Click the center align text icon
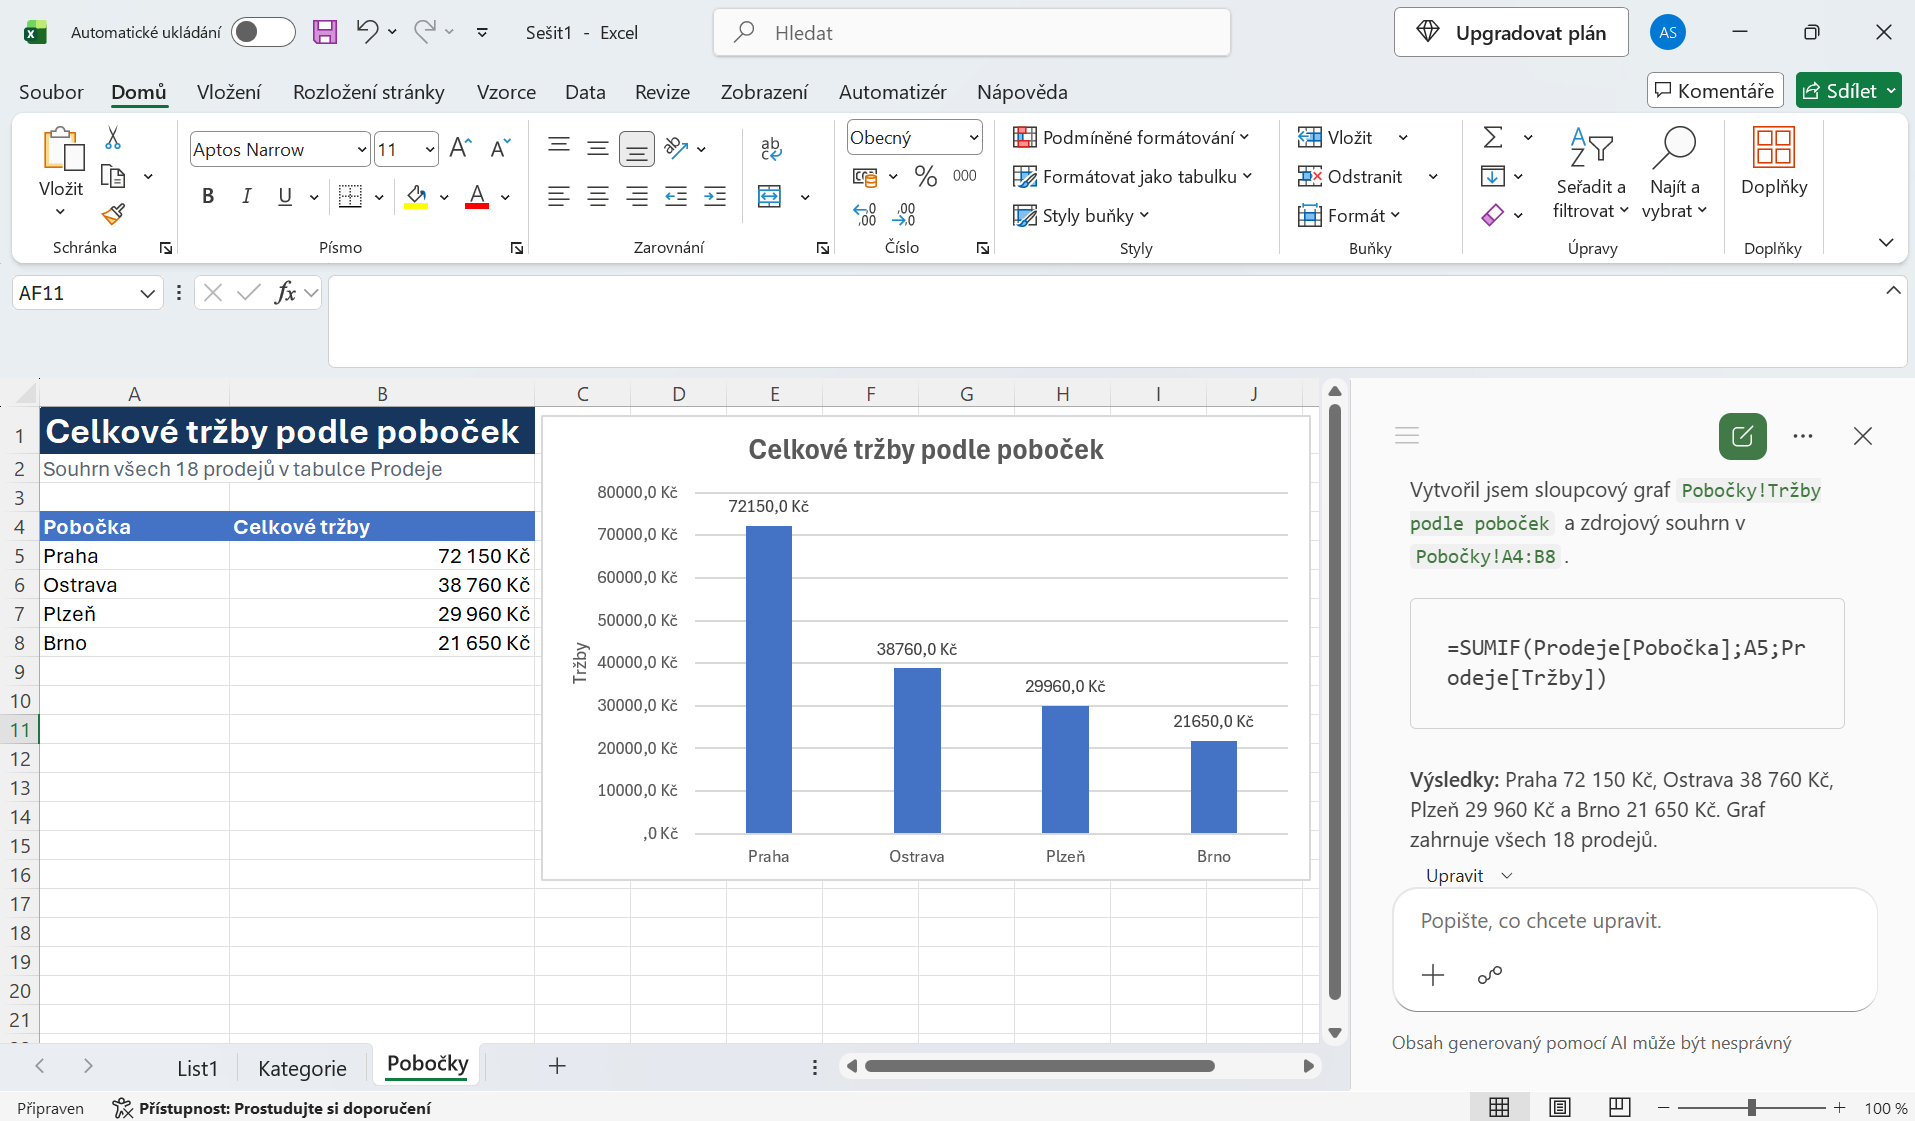This screenshot has height=1121, width=1915. pos(598,196)
